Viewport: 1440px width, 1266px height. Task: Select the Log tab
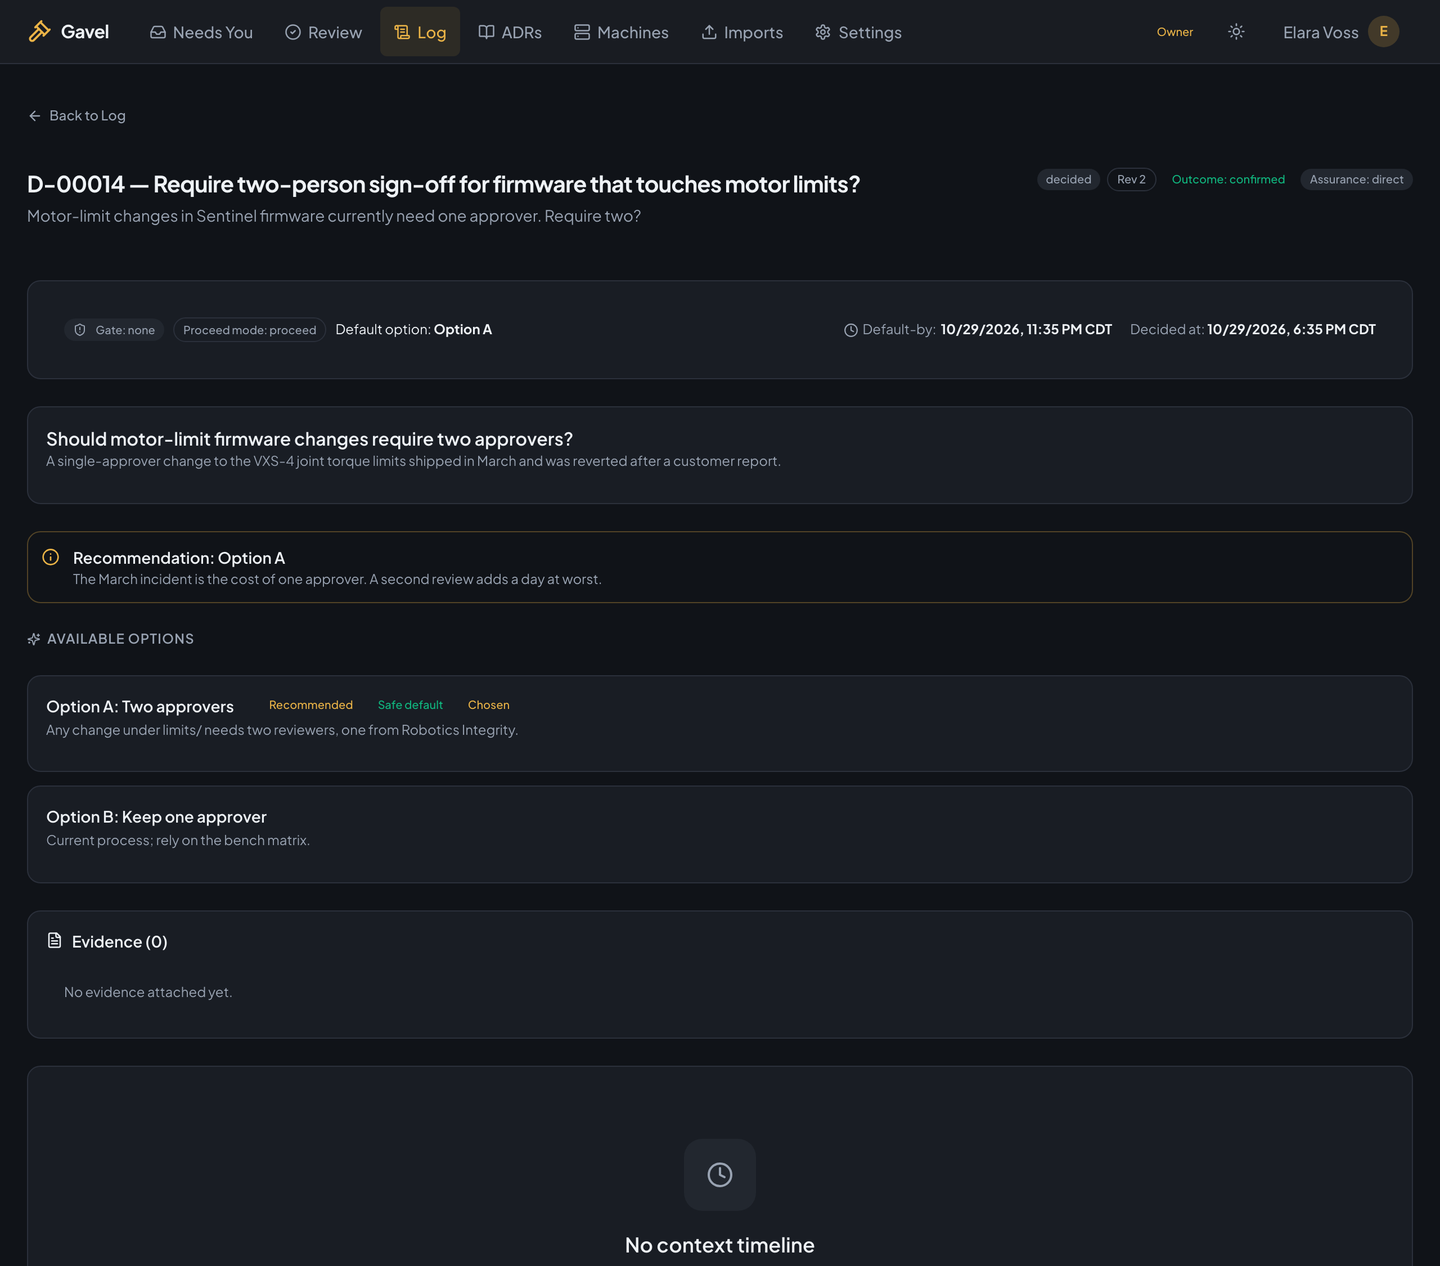(420, 32)
